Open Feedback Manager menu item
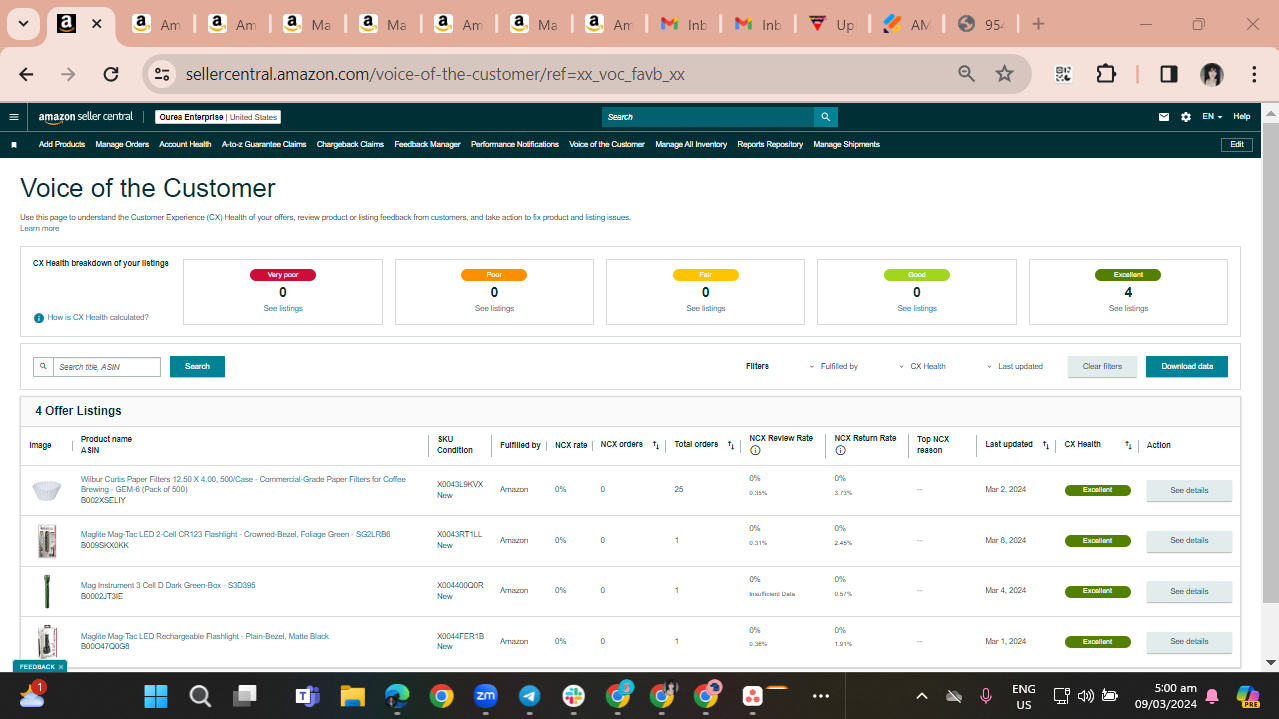Screen dimensions: 1279x719 [x=427, y=144]
